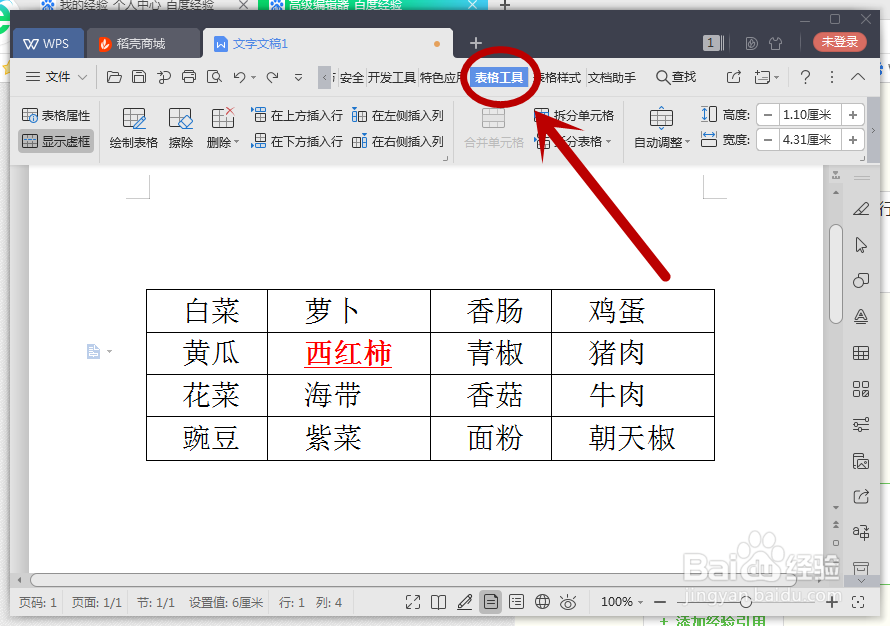Open 表格属性 table properties
Viewport: 890px width, 626px height.
pyautogui.click(x=56, y=113)
